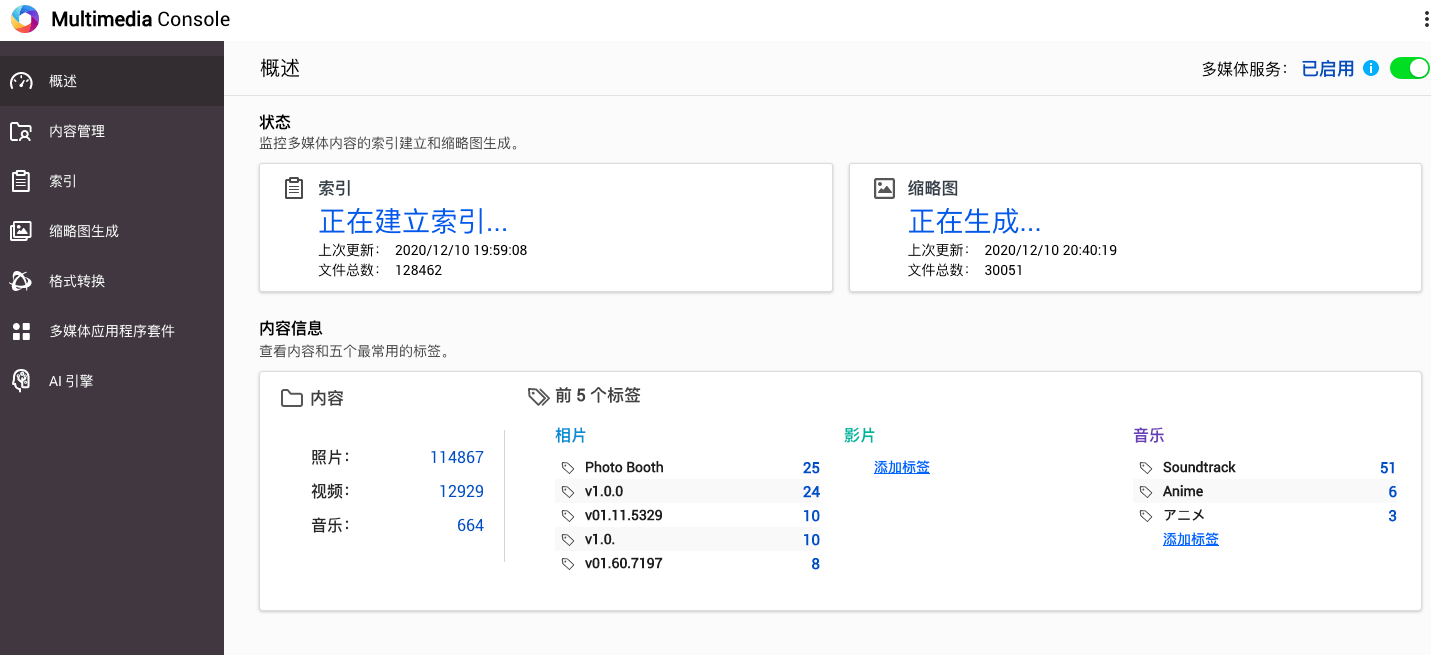Open the 内容管理 sidebar menu item
The width and height of the screenshot is (1431, 655).
coord(112,131)
